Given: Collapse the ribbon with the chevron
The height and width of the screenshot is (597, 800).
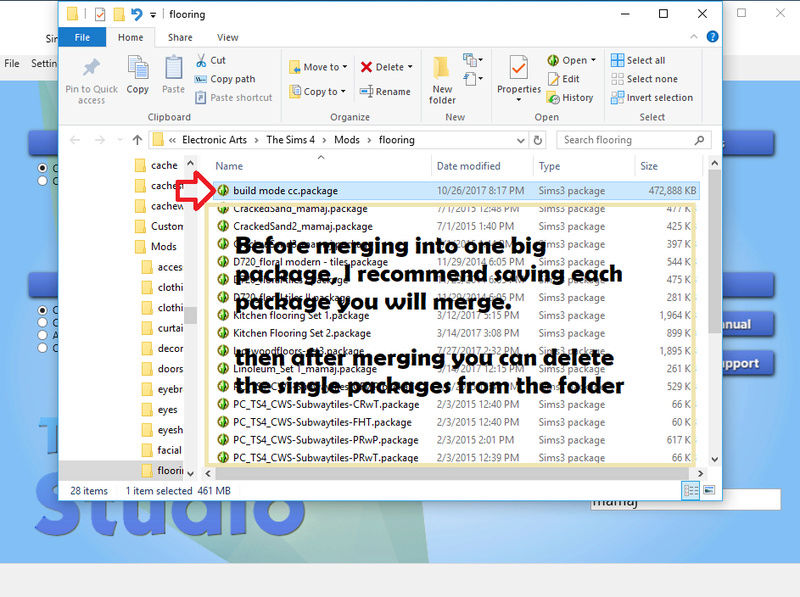Looking at the screenshot, I should (x=693, y=37).
